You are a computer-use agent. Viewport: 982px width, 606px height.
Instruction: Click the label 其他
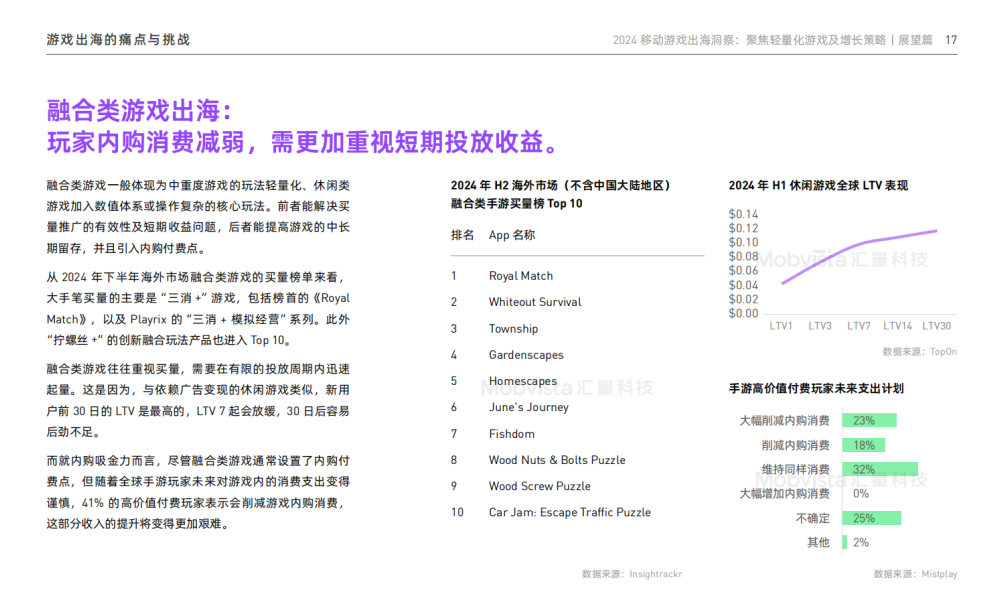point(818,543)
